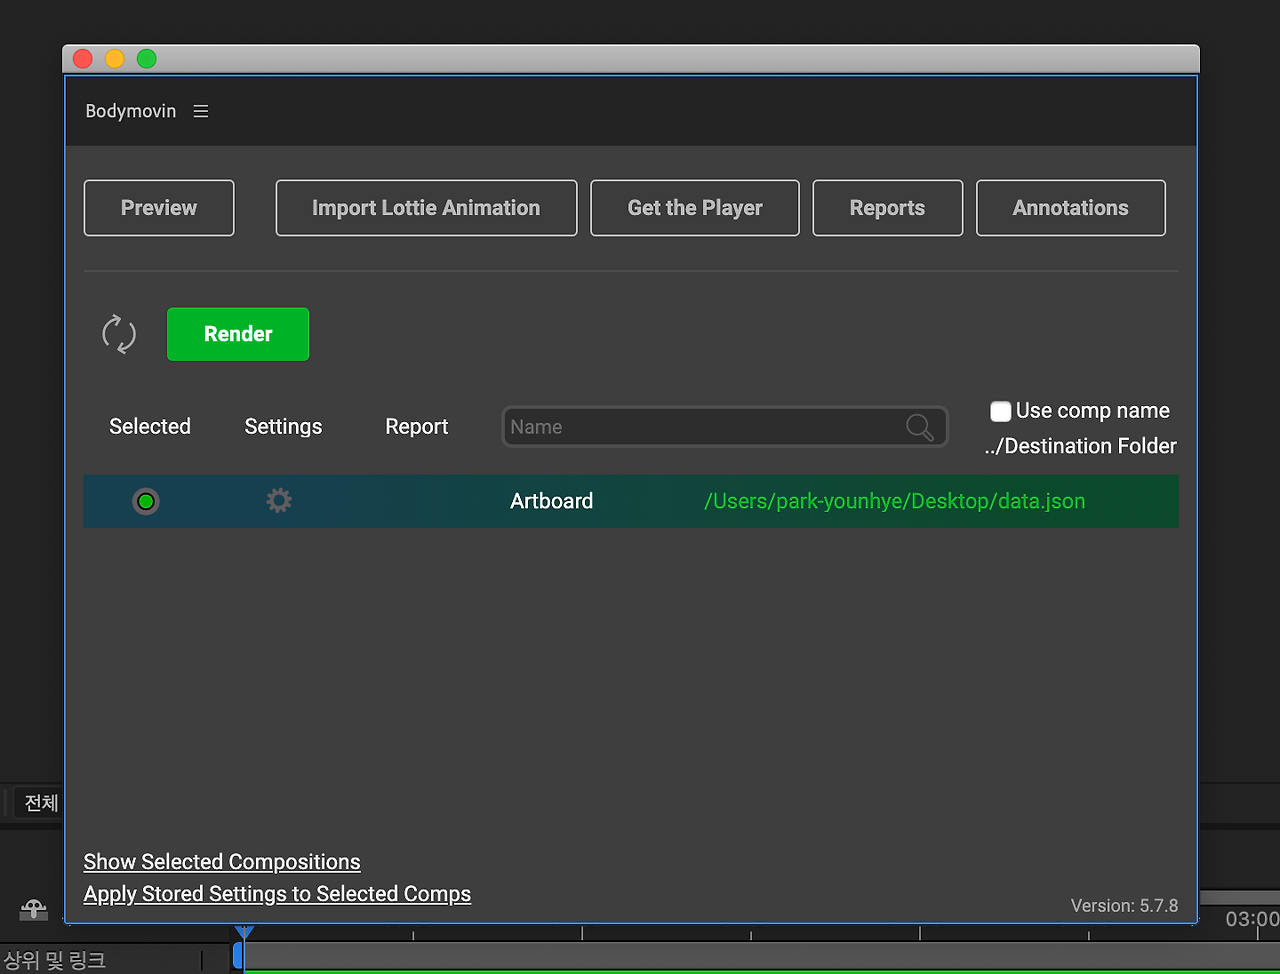Choose destination path /Users/park-younhye/Desktop/data.json
The width and height of the screenshot is (1280, 974).
pyautogui.click(x=894, y=501)
